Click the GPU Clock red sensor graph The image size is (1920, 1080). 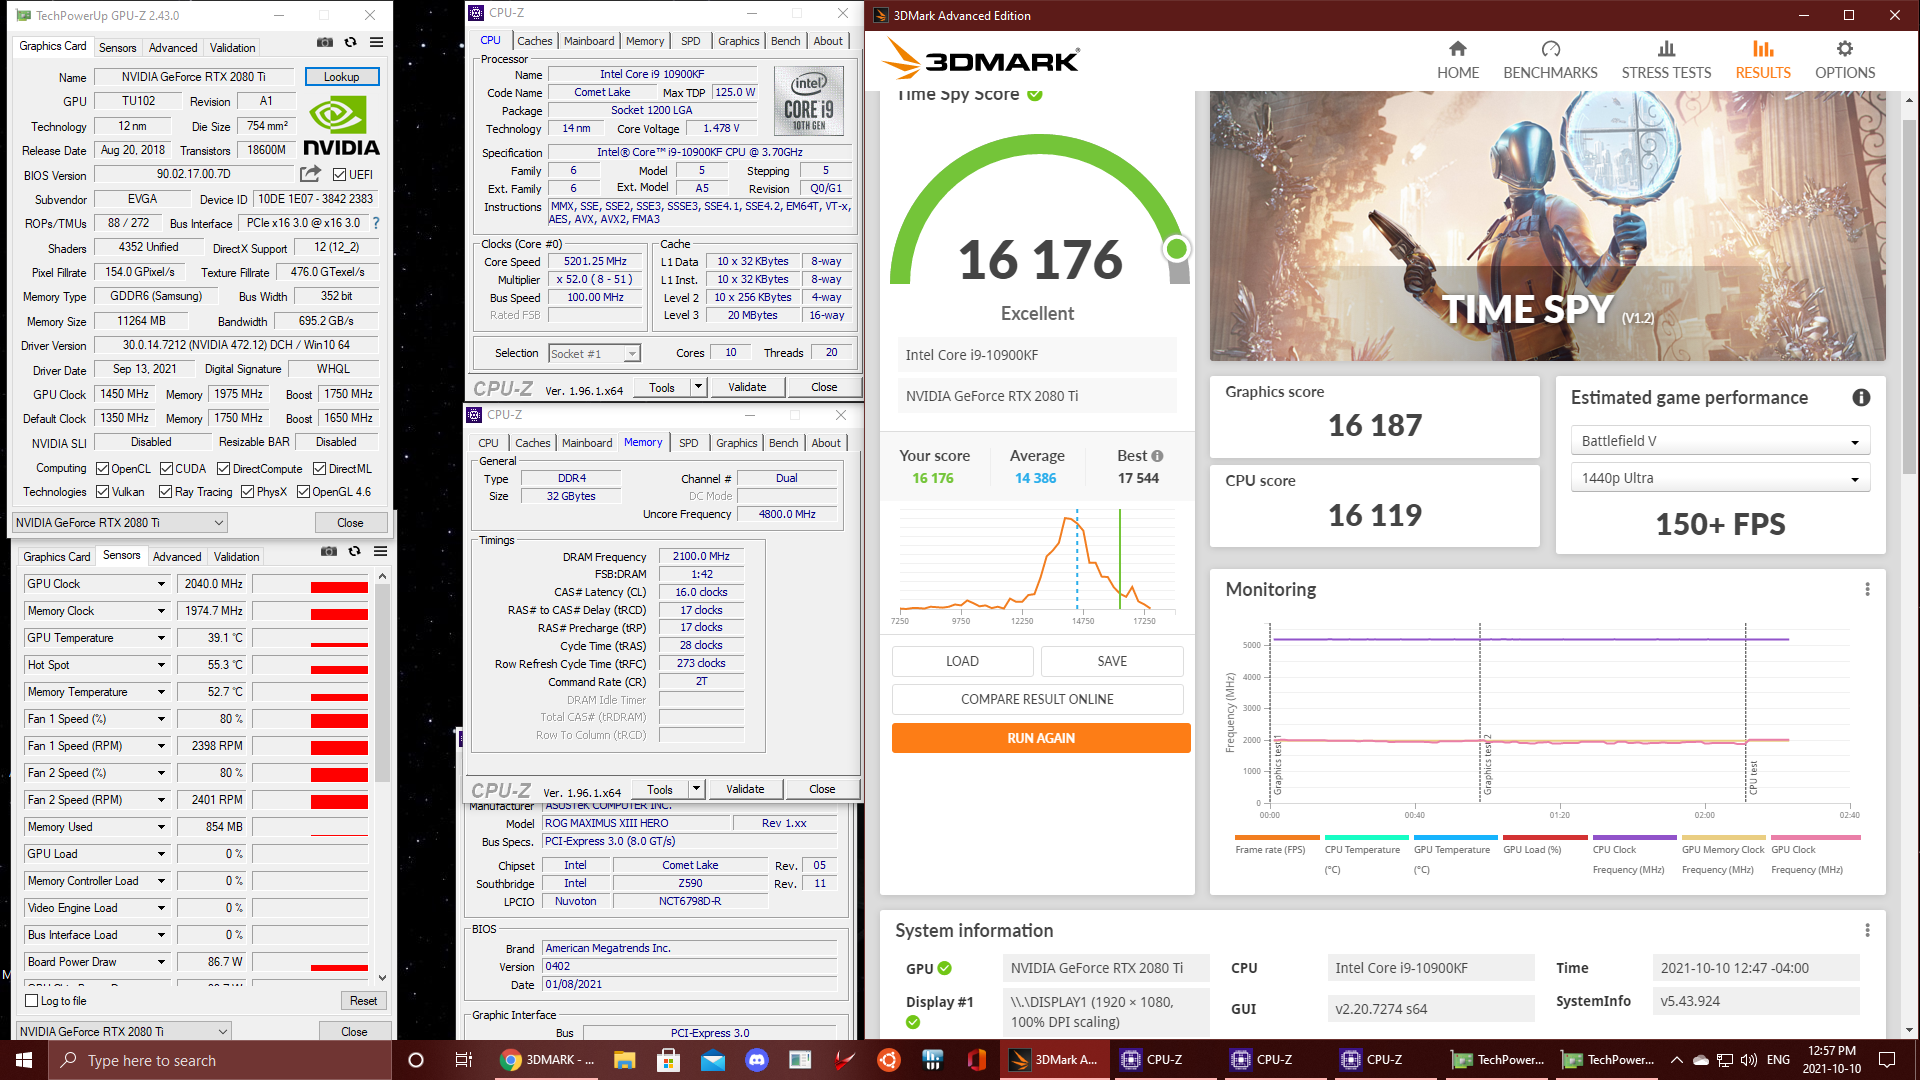(310, 584)
